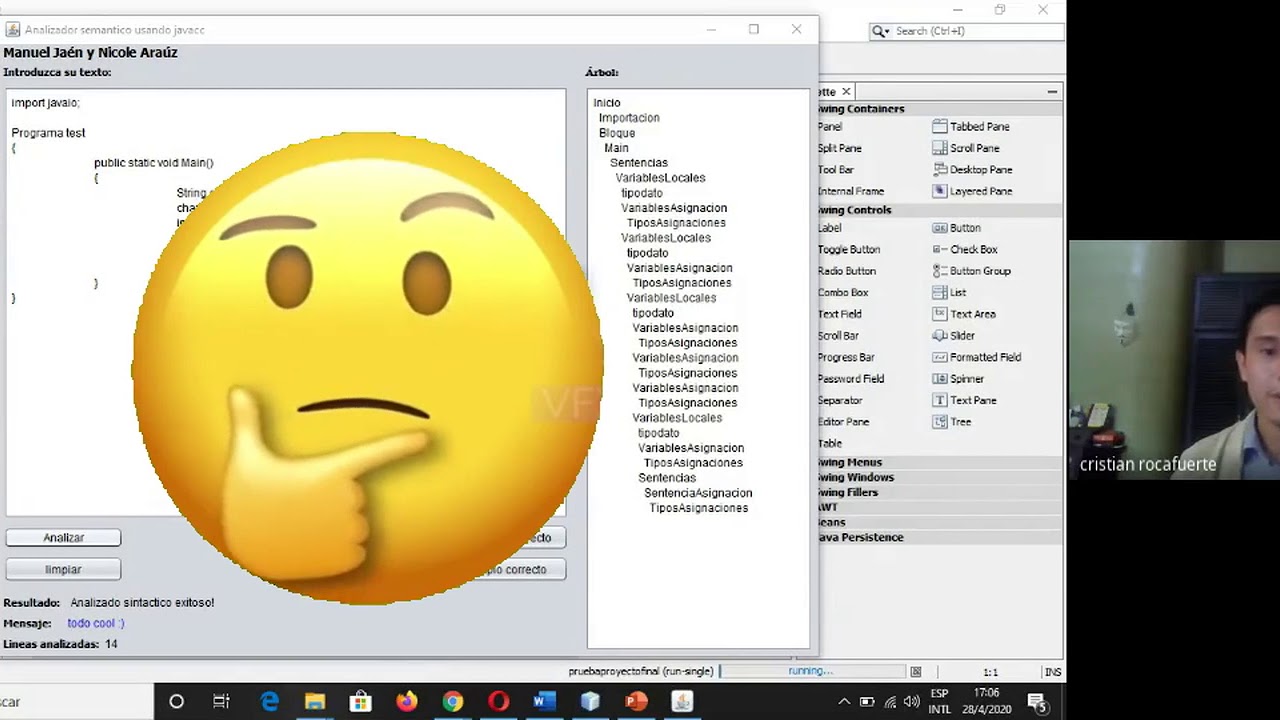Viewport: 1280px width, 720px height.
Task: Click the limpiar button
Action: 63,570
